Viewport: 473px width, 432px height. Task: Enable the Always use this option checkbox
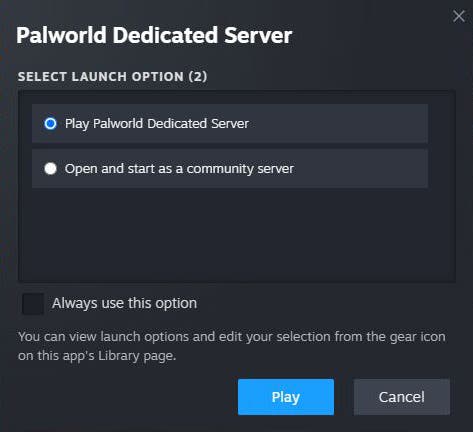point(33,304)
